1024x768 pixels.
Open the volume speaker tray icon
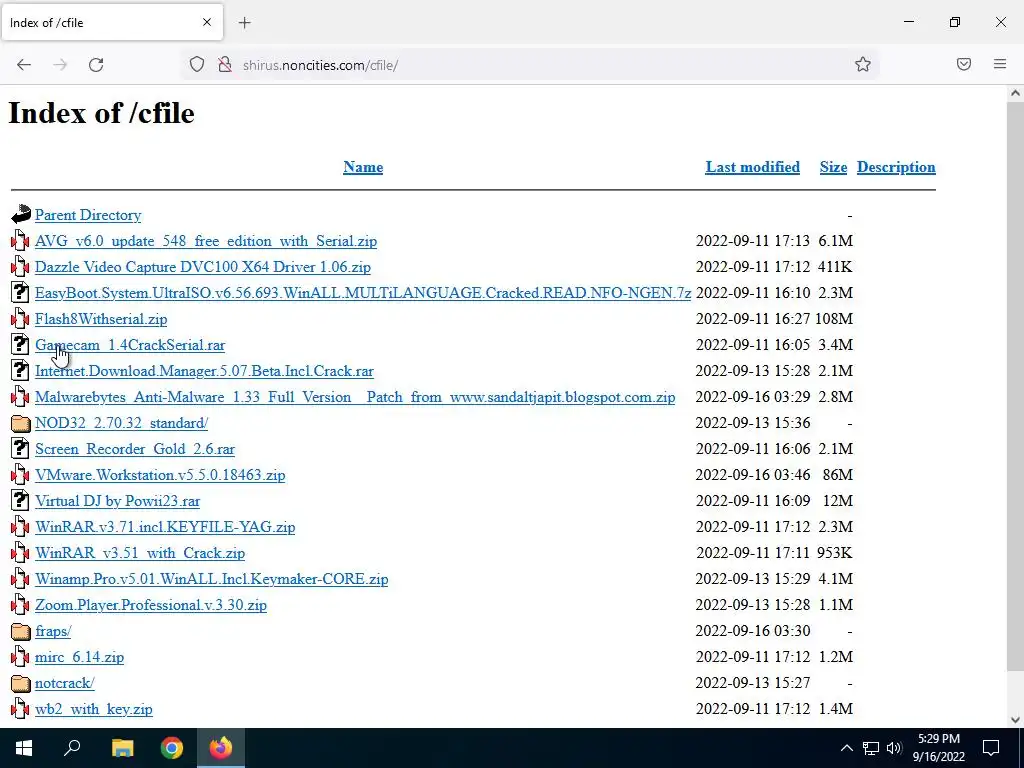tap(894, 748)
